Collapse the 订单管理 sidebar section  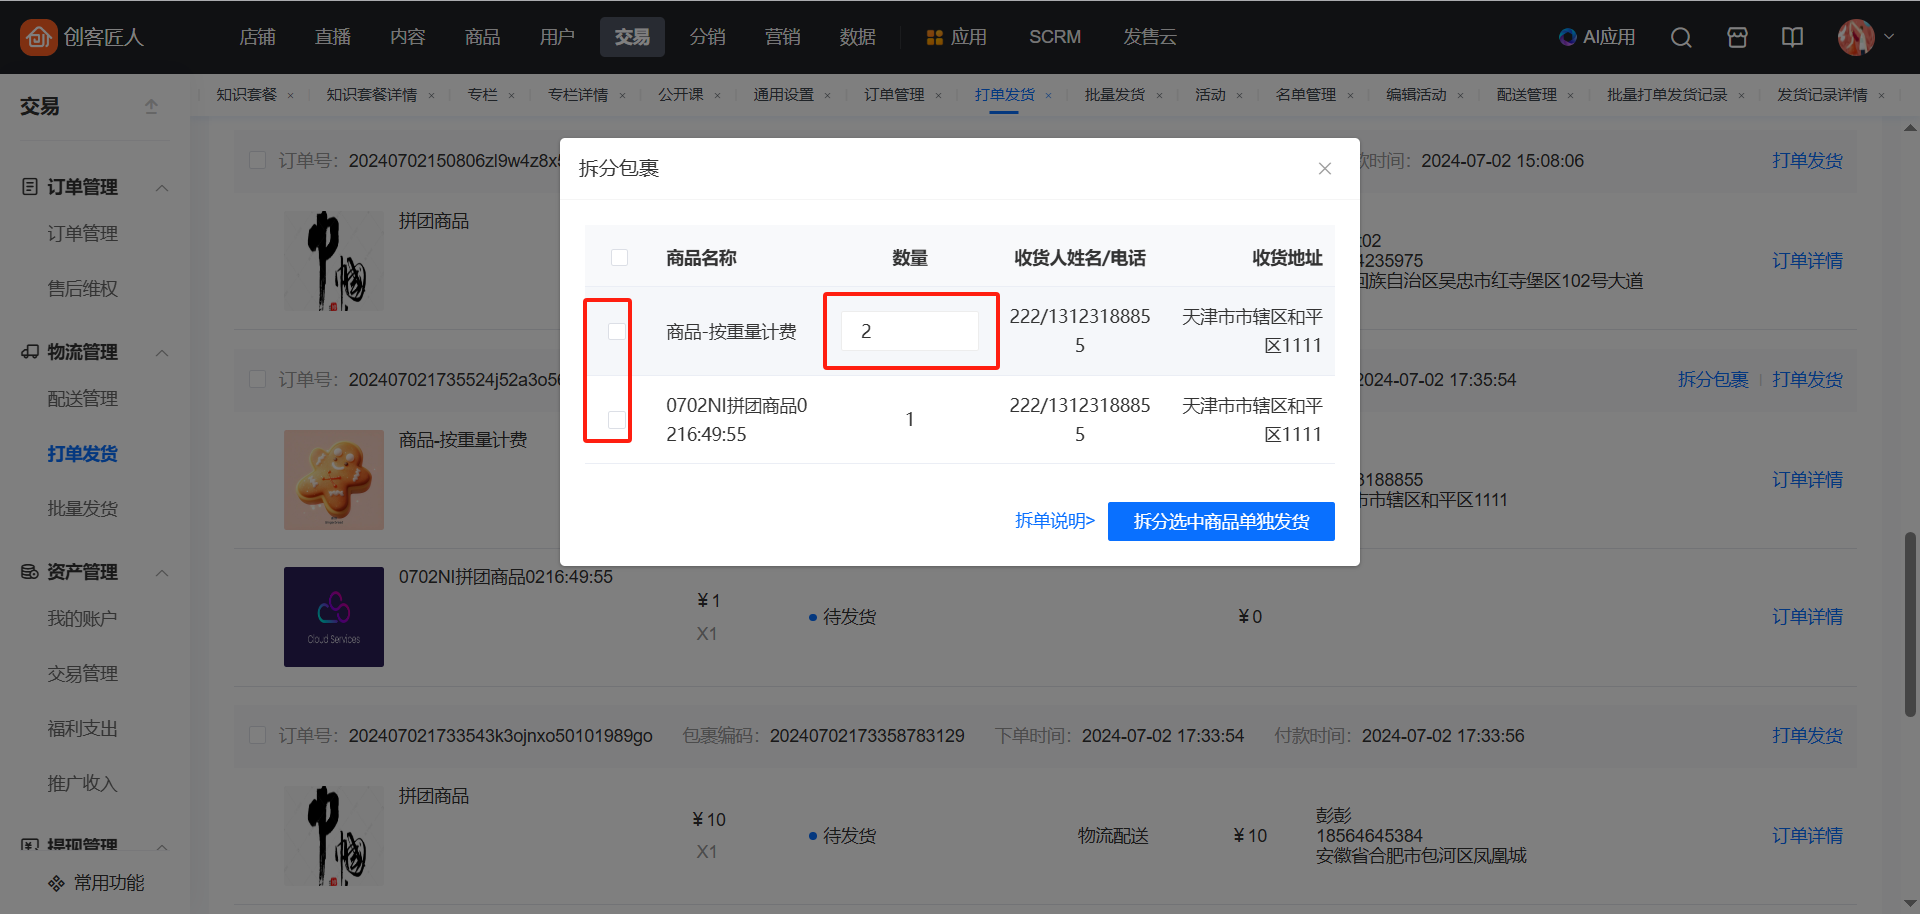click(x=162, y=188)
